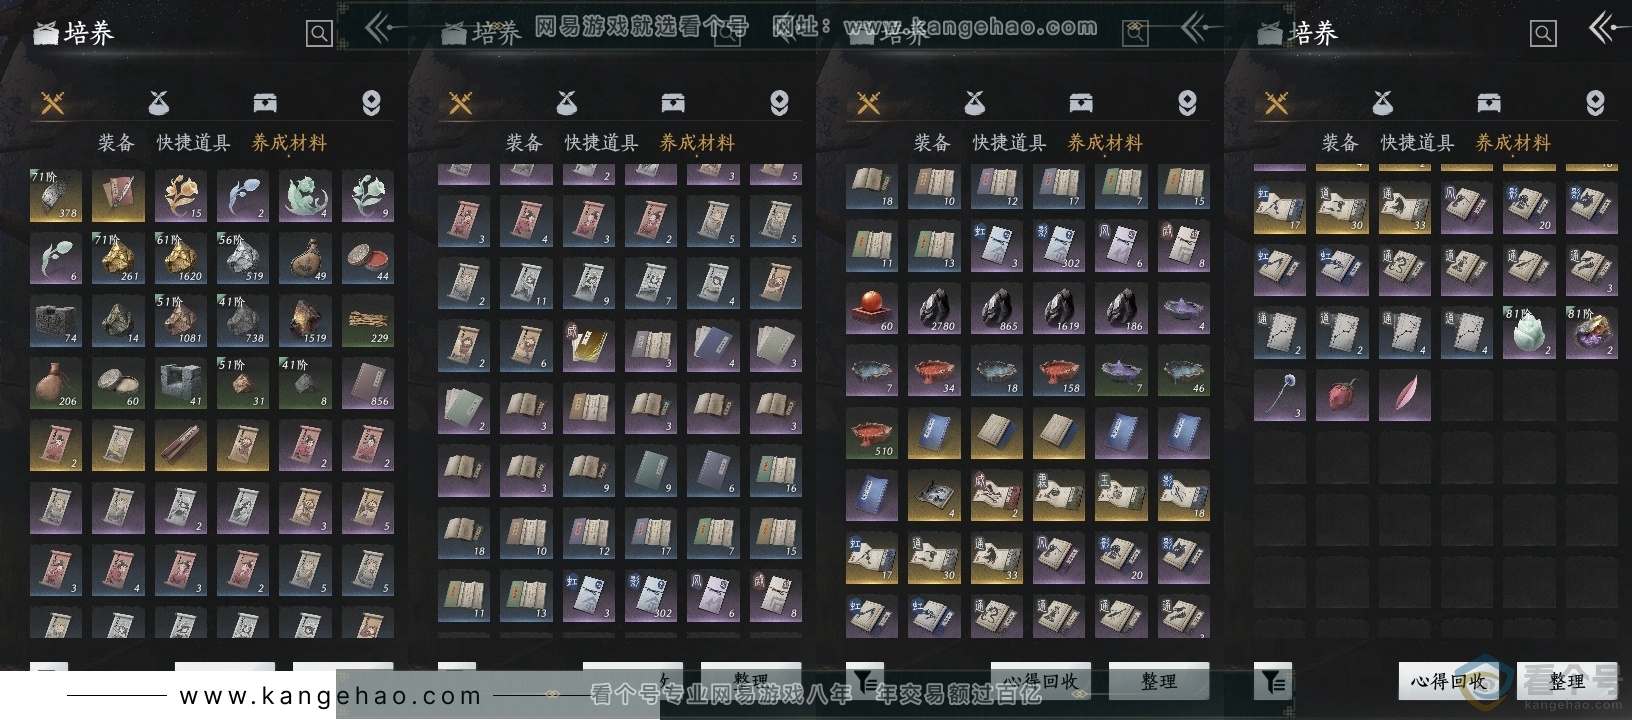This screenshot has height=720, width=1632.
Task: Select the pouch item with count 49
Action: coord(305,258)
